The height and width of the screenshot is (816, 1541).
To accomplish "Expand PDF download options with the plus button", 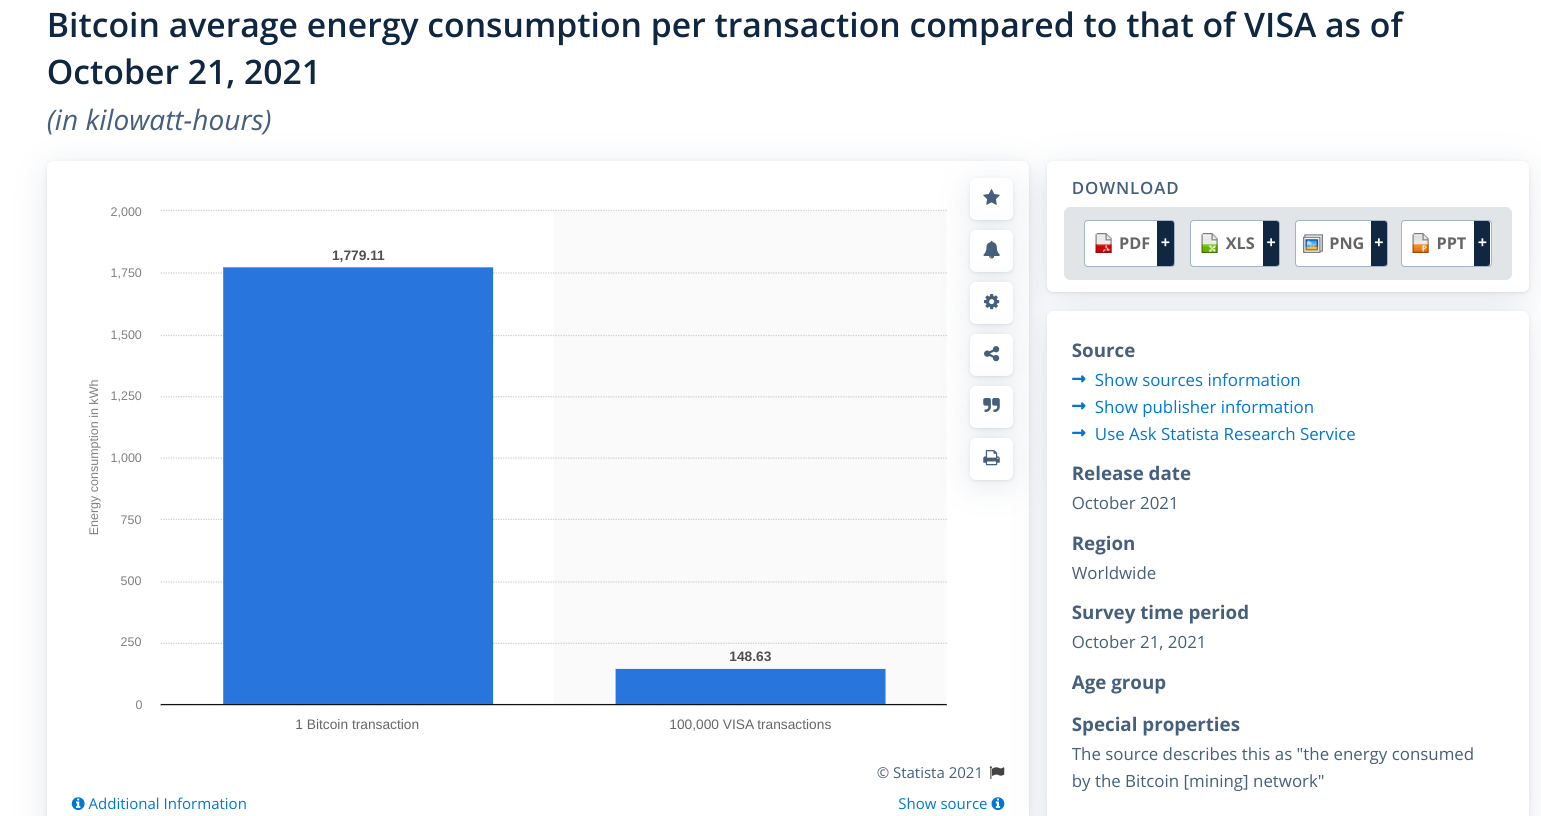I will (x=1164, y=242).
